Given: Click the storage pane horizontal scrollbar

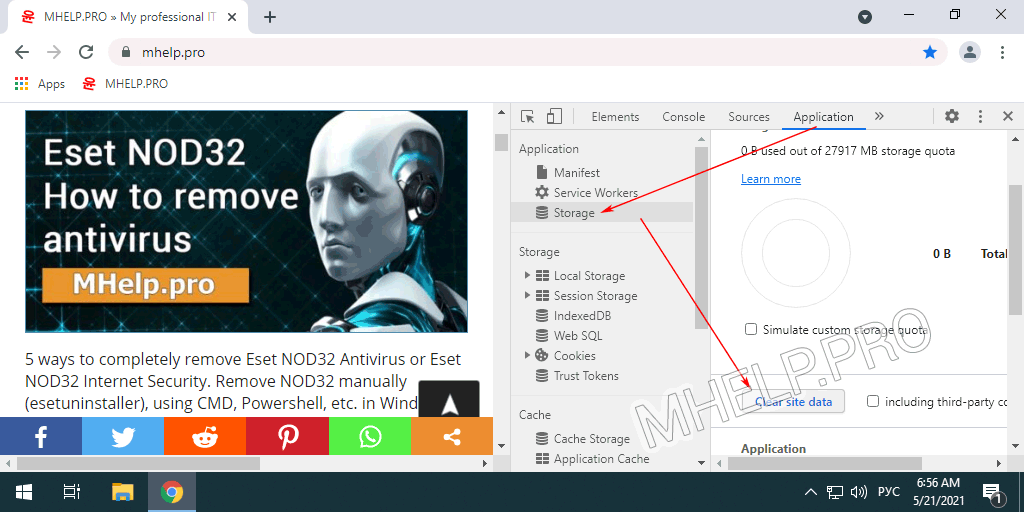Looking at the screenshot, I should (x=825, y=463).
